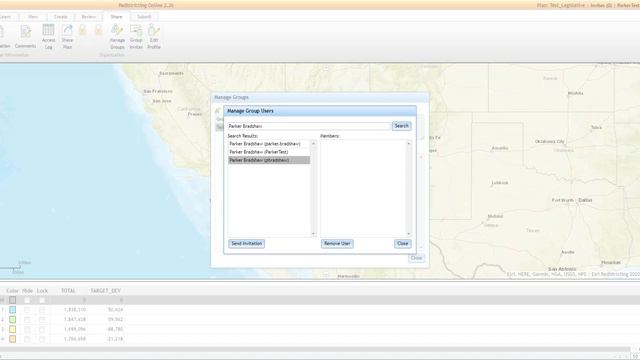Toggle Hide checkbox for district 2
The width and height of the screenshot is (640, 360).
coord(27,319)
